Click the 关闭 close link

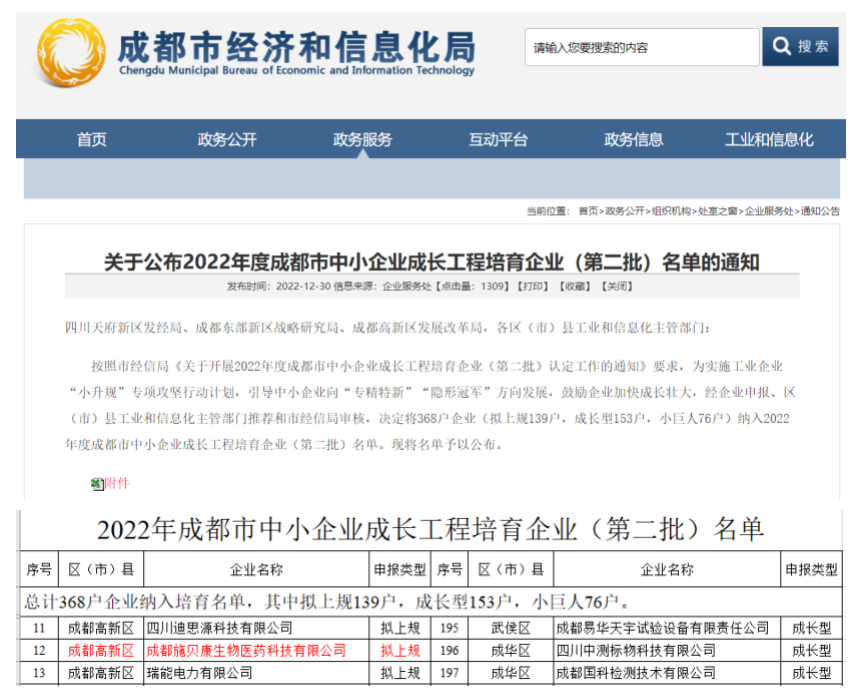point(616,286)
